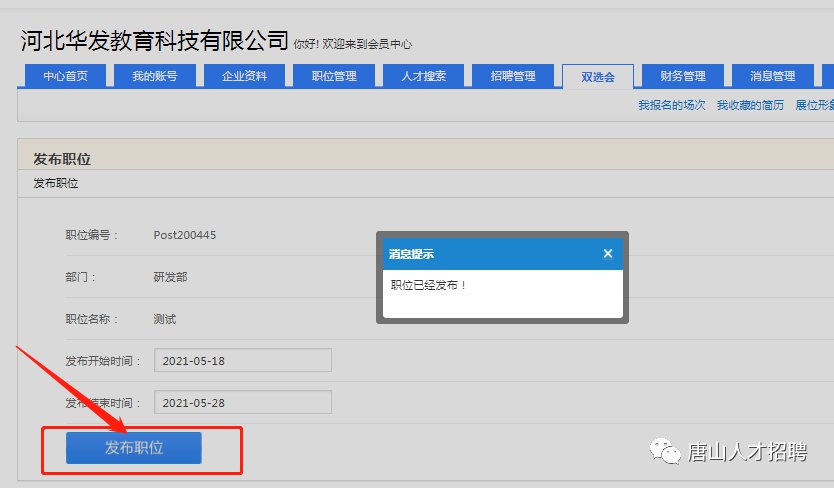Visit the 我收藏的简历 link
Screen dimensions: 834x488
[750, 105]
